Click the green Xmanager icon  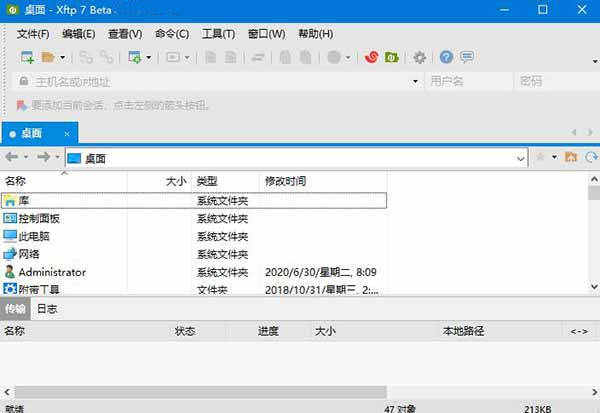(392, 58)
